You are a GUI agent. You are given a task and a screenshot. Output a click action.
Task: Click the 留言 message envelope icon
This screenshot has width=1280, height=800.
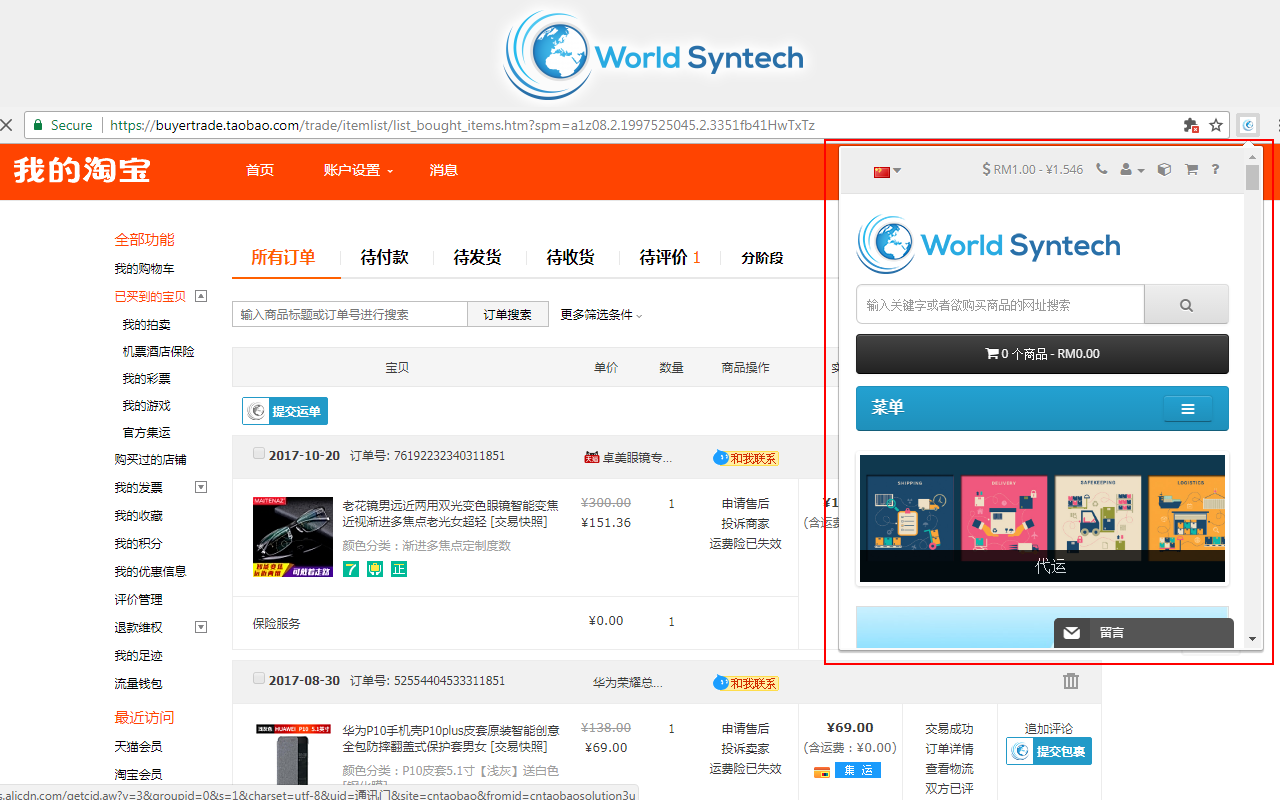tap(1072, 633)
